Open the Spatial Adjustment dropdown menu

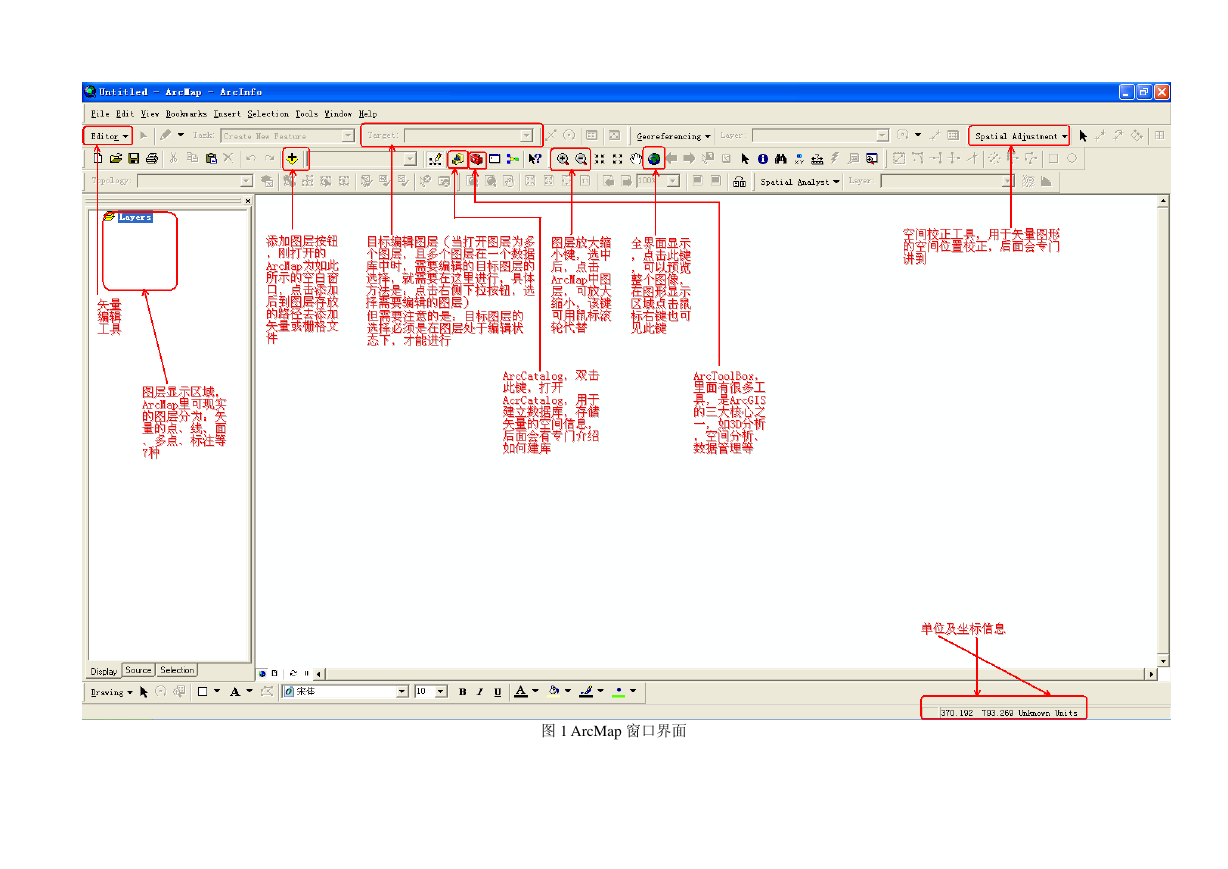1021,136
